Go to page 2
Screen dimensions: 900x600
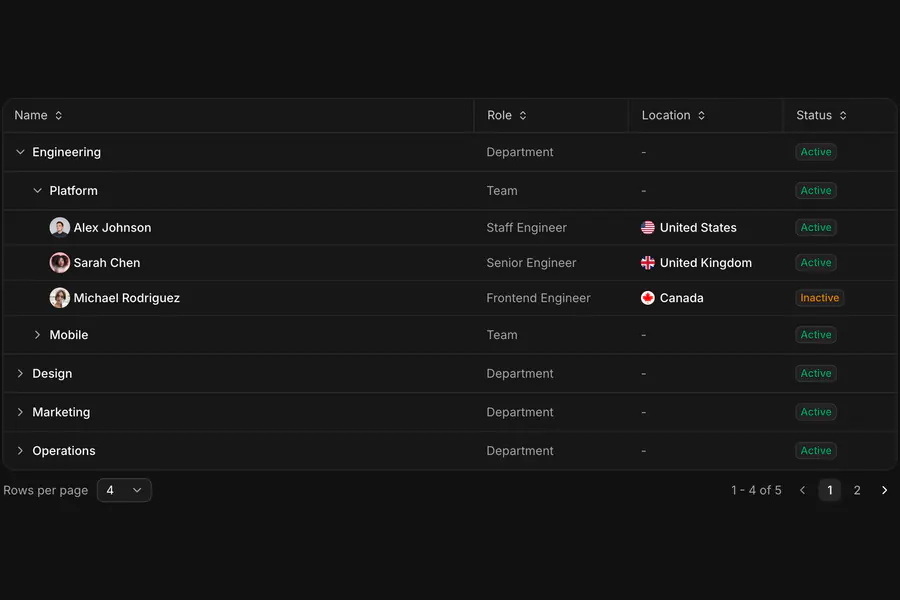pos(857,490)
